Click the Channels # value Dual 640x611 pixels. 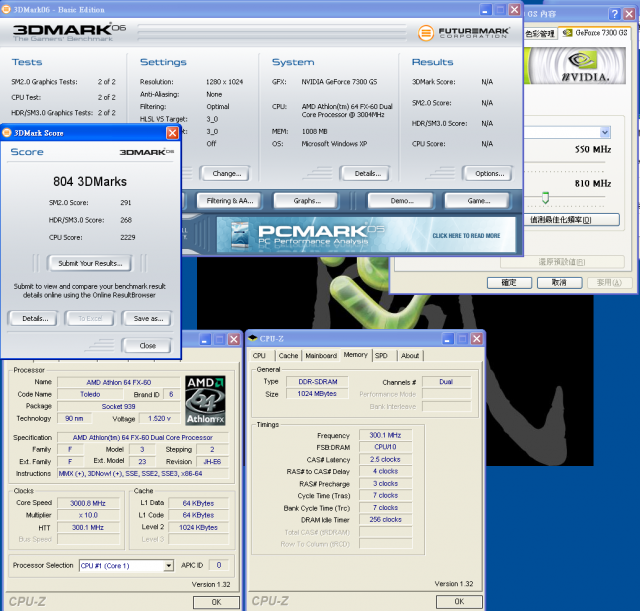pos(446,382)
